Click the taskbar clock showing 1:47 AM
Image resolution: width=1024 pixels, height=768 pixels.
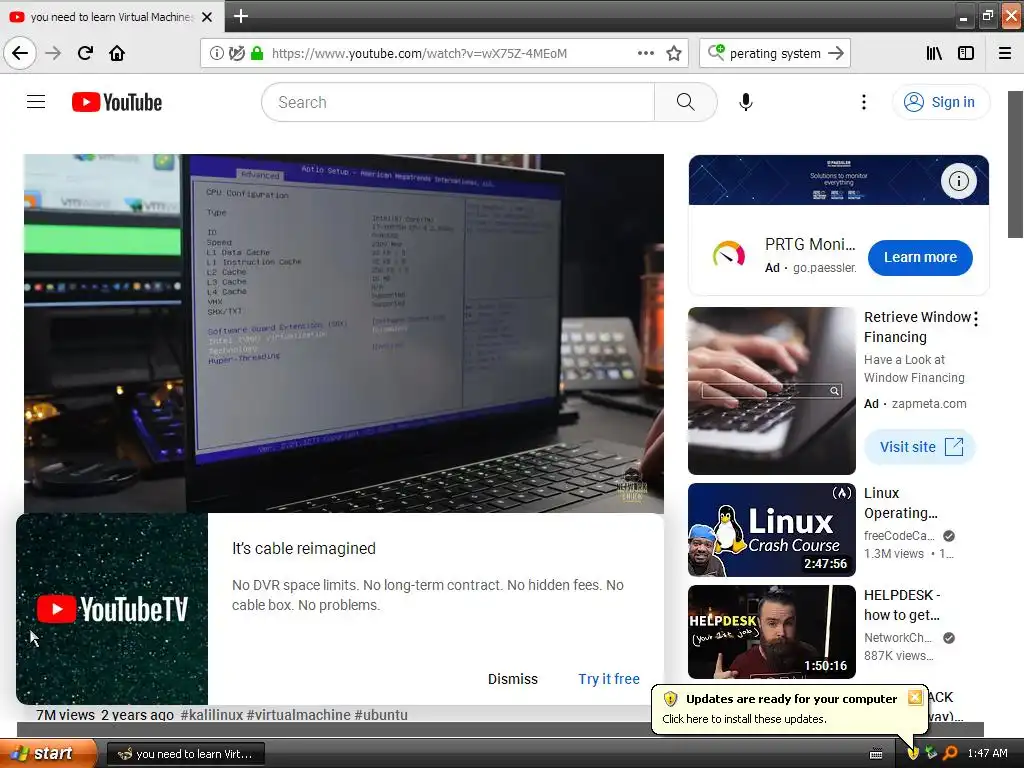click(987, 754)
